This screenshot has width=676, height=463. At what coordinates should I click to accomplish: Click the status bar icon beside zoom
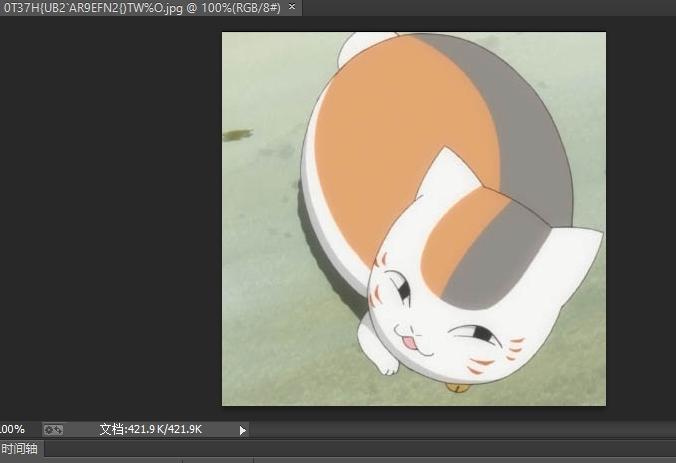53,430
